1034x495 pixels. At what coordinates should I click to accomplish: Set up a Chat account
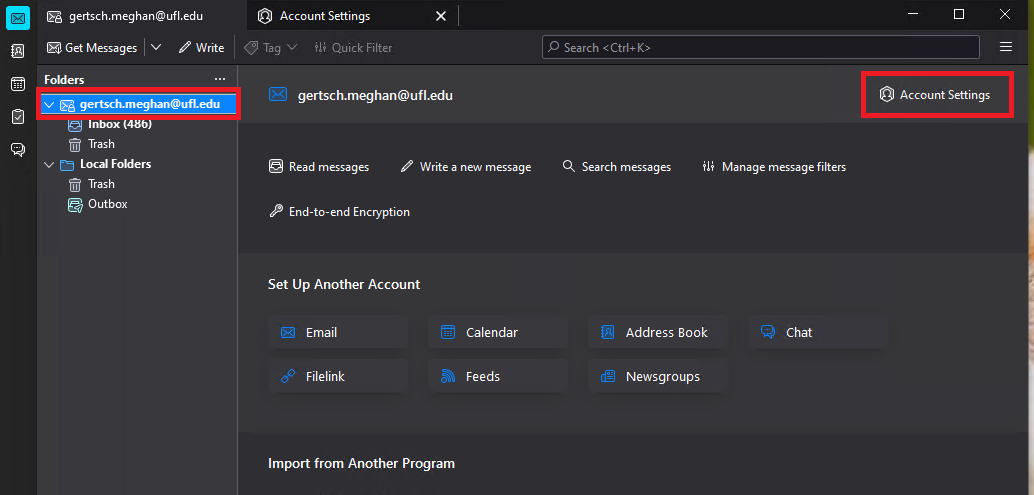818,332
